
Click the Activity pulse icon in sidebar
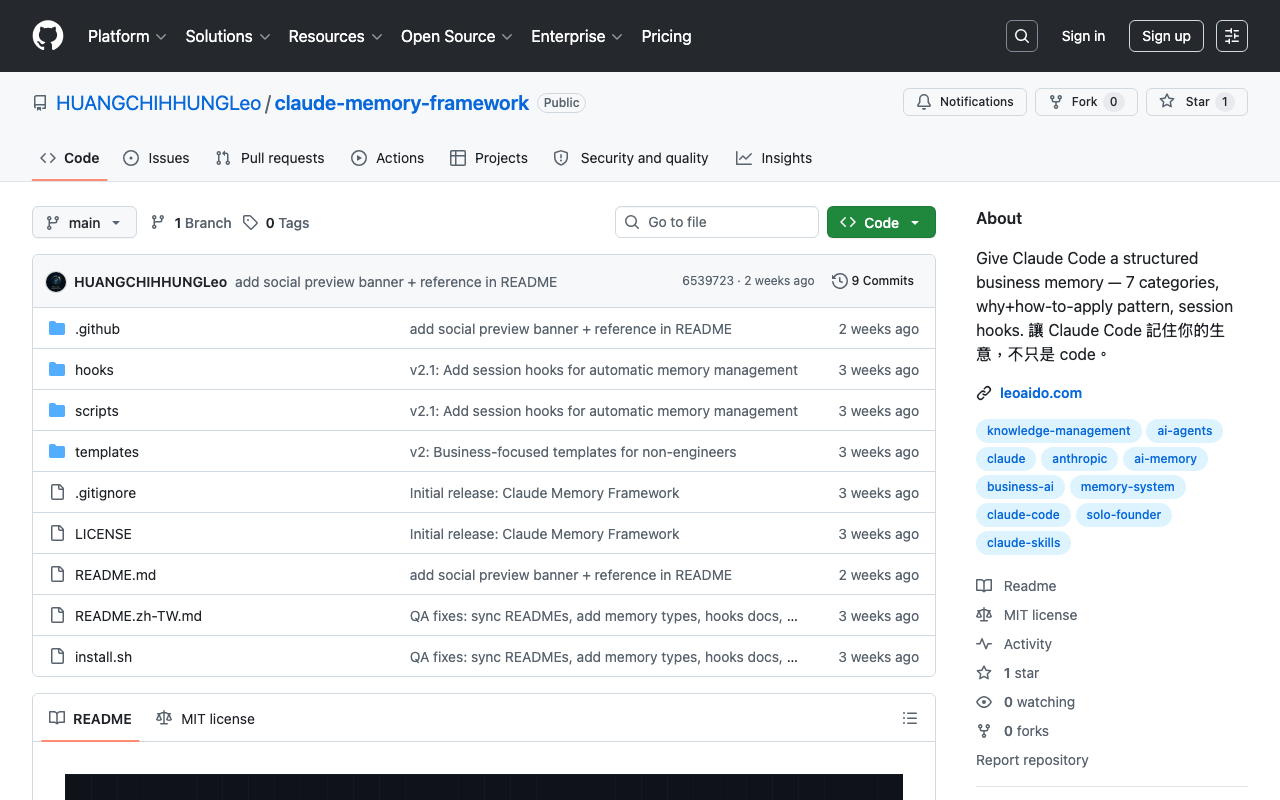(985, 643)
